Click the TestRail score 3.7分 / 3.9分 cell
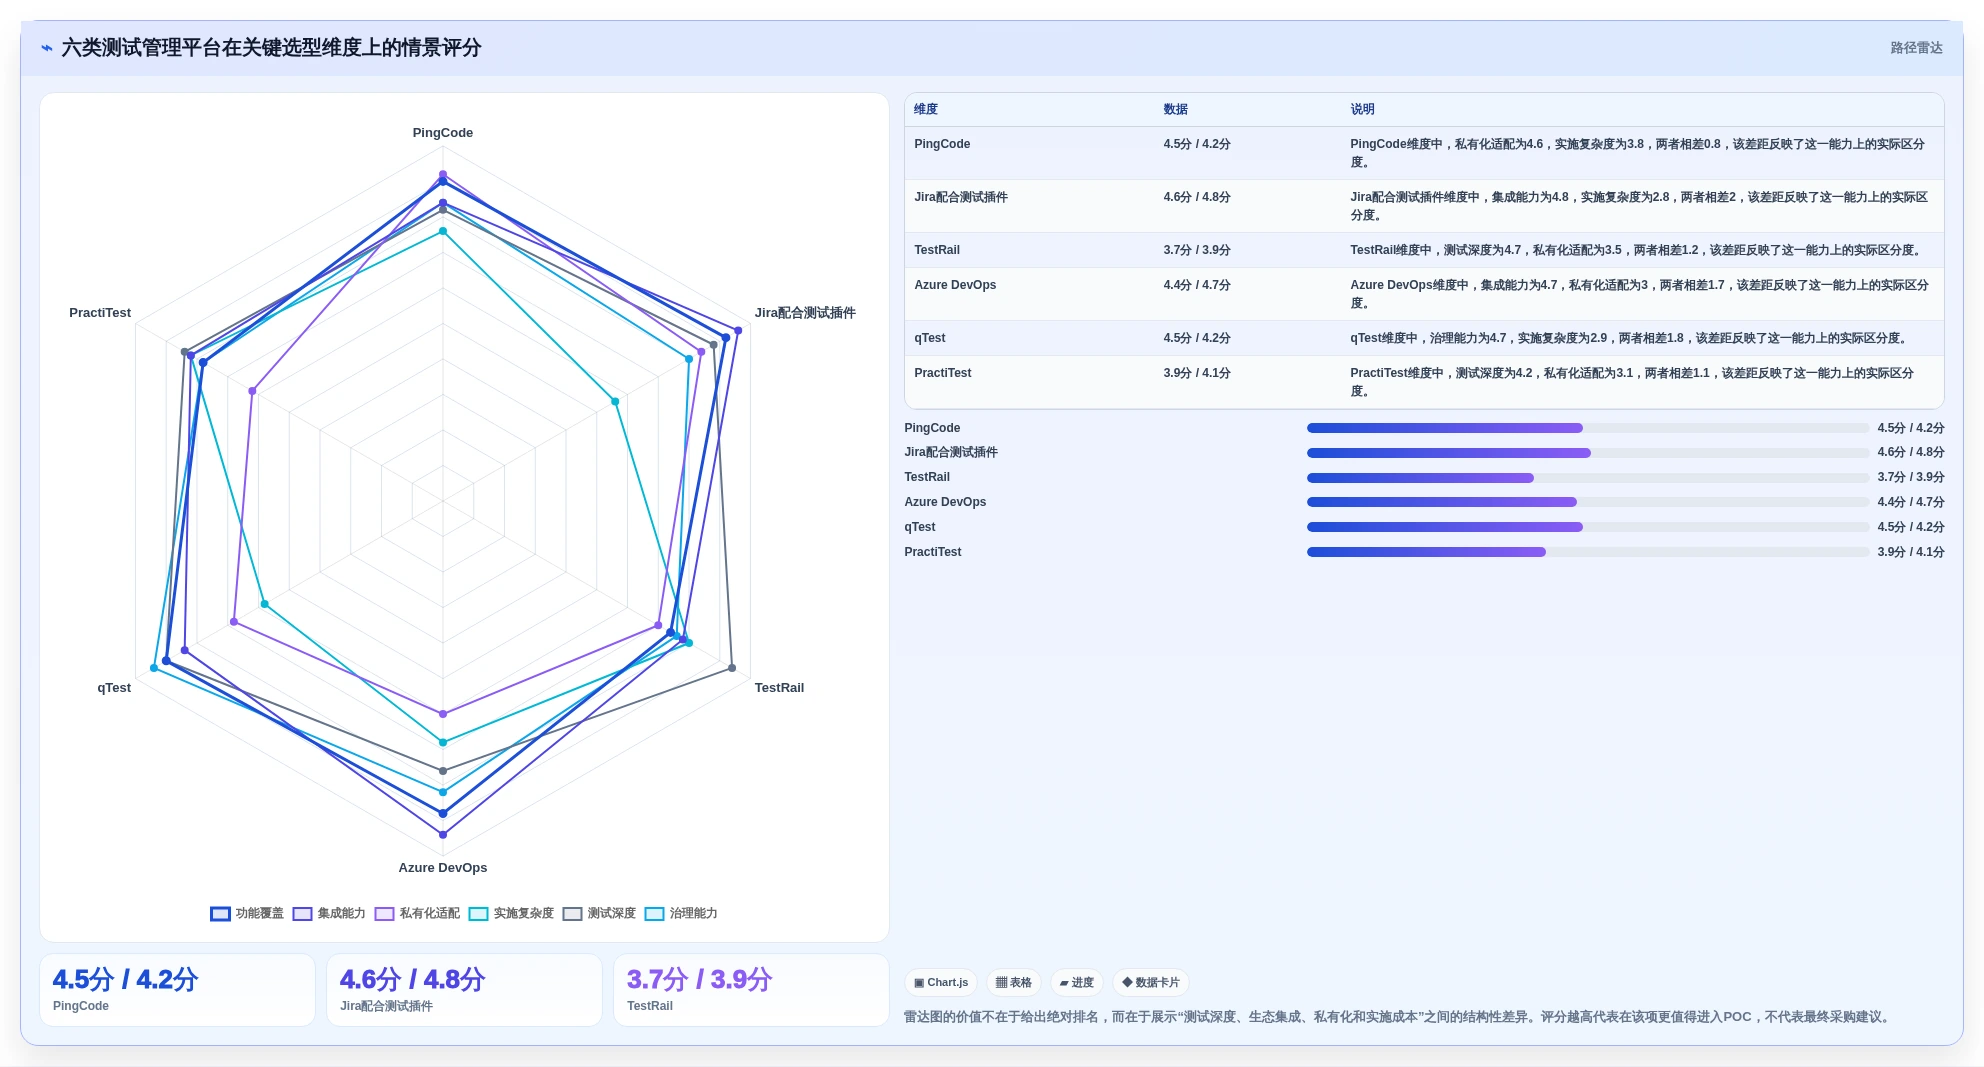The image size is (1984, 1067). [x=1197, y=250]
